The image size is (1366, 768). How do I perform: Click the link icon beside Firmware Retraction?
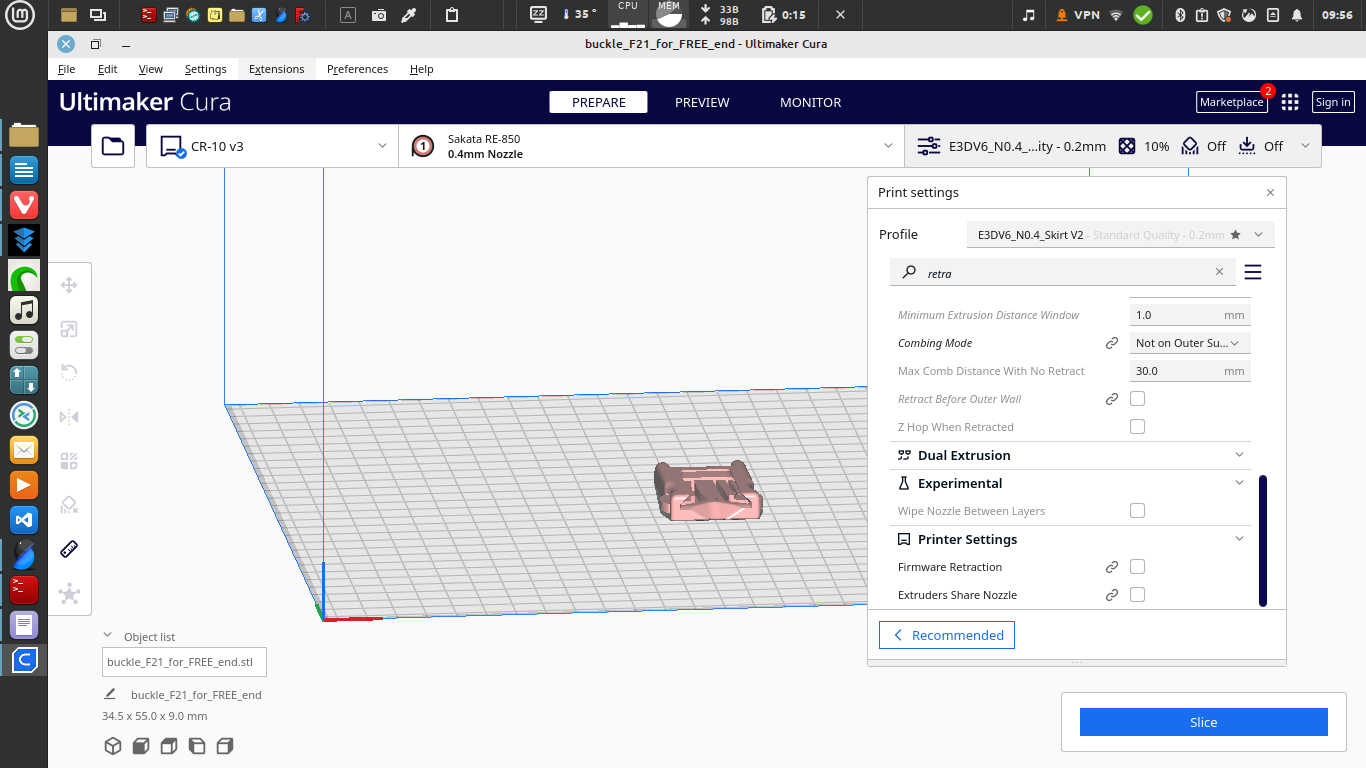1111,567
